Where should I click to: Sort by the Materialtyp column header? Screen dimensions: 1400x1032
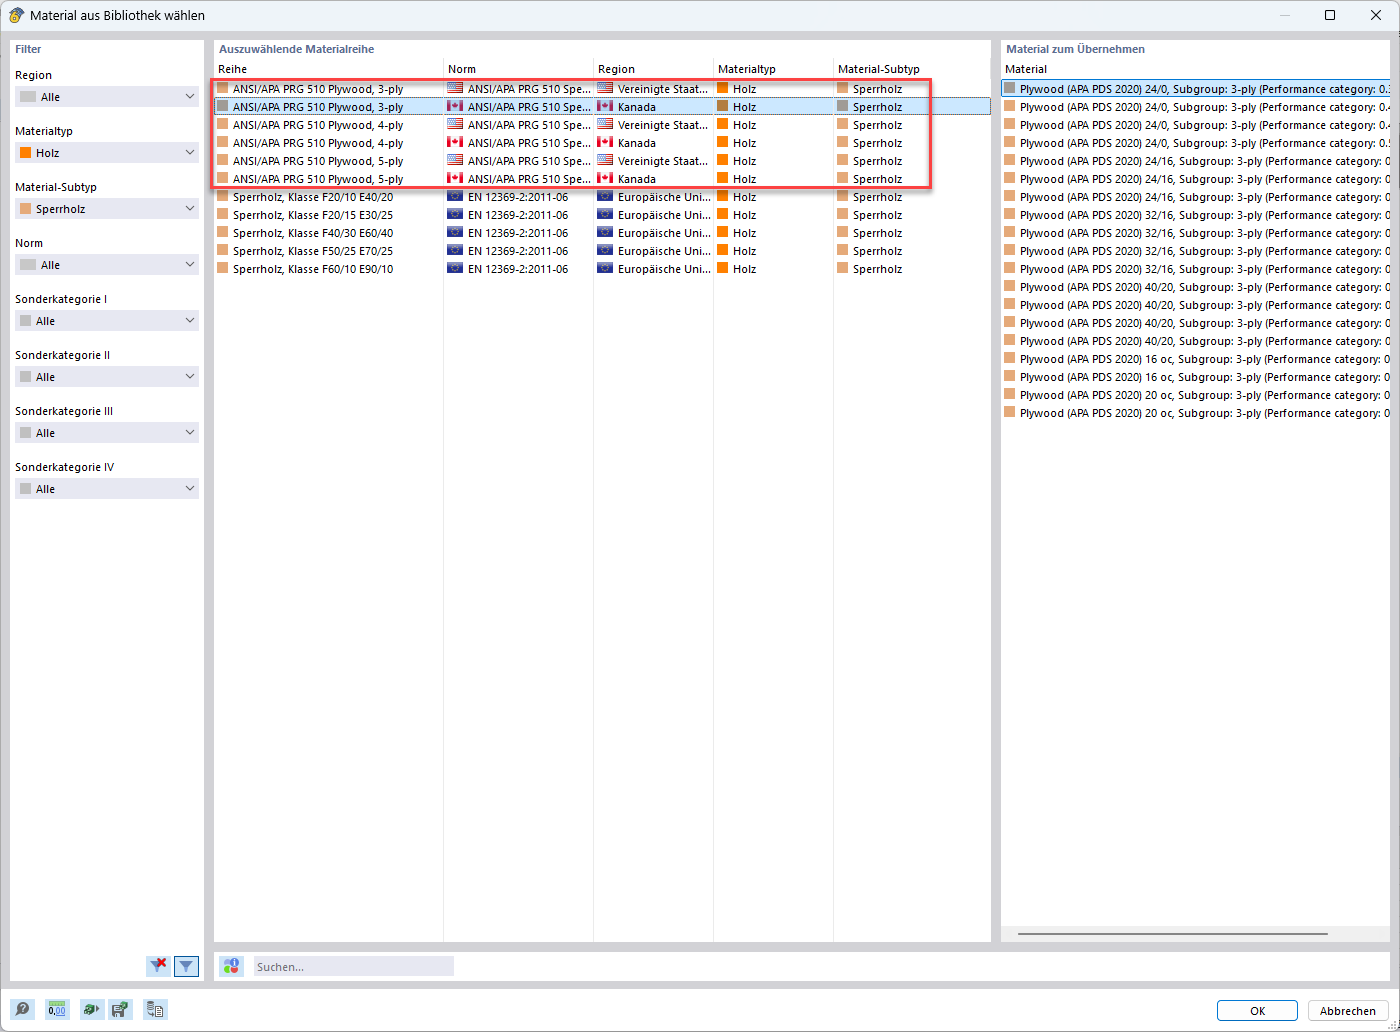(x=774, y=69)
